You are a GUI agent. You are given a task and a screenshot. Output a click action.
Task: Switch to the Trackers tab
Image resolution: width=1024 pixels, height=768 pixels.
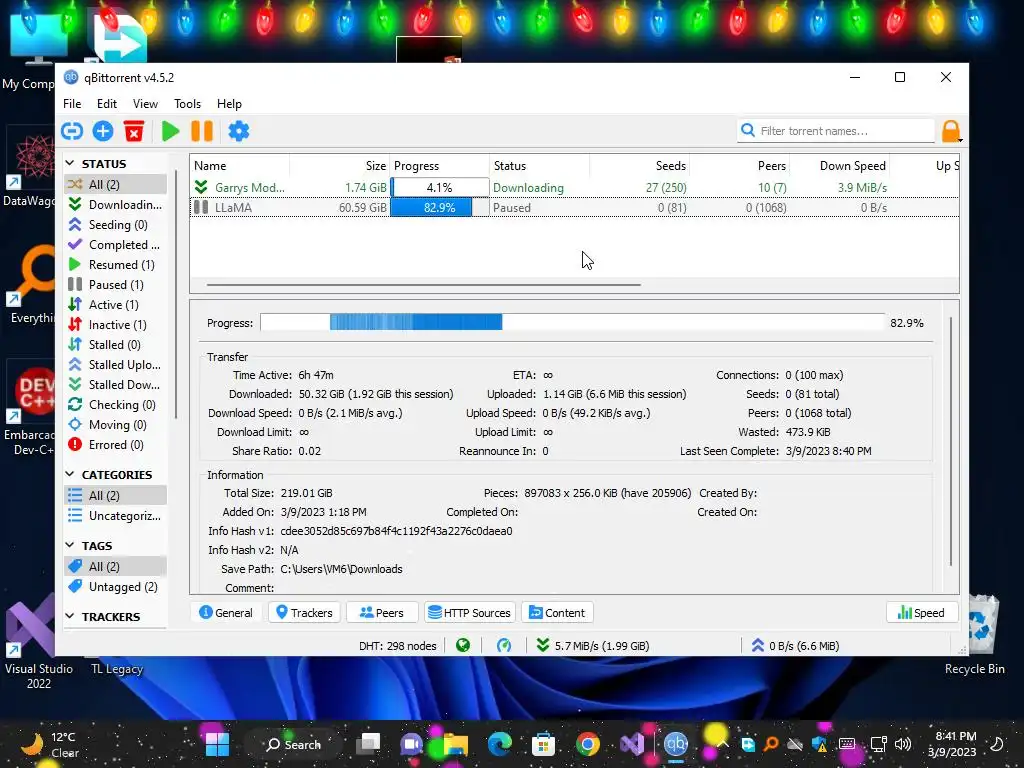(x=304, y=613)
